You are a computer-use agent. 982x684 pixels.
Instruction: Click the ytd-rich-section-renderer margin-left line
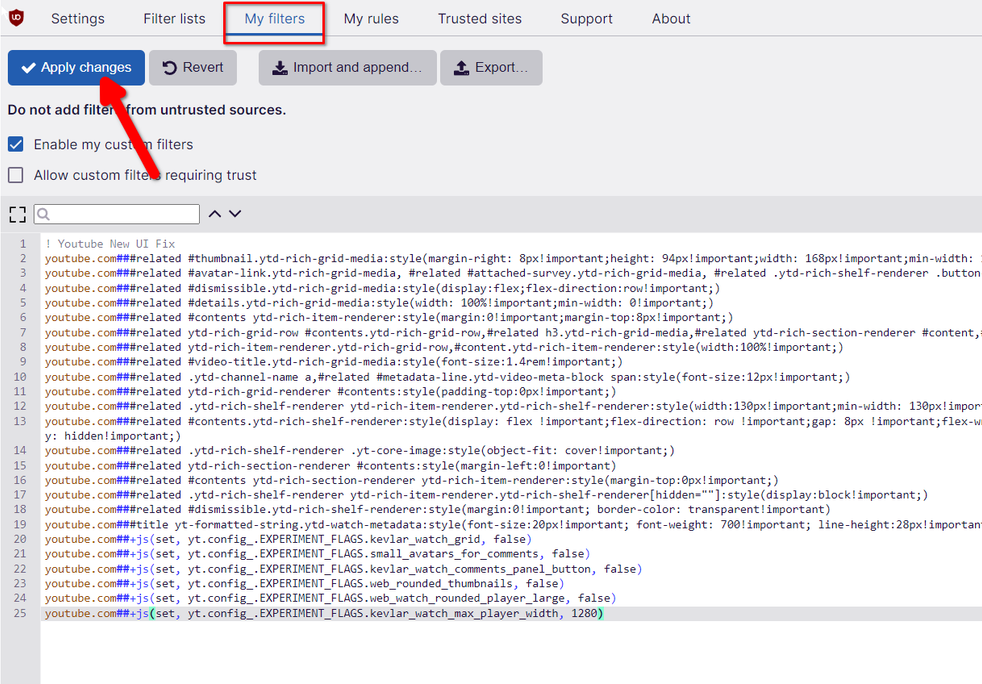330,465
